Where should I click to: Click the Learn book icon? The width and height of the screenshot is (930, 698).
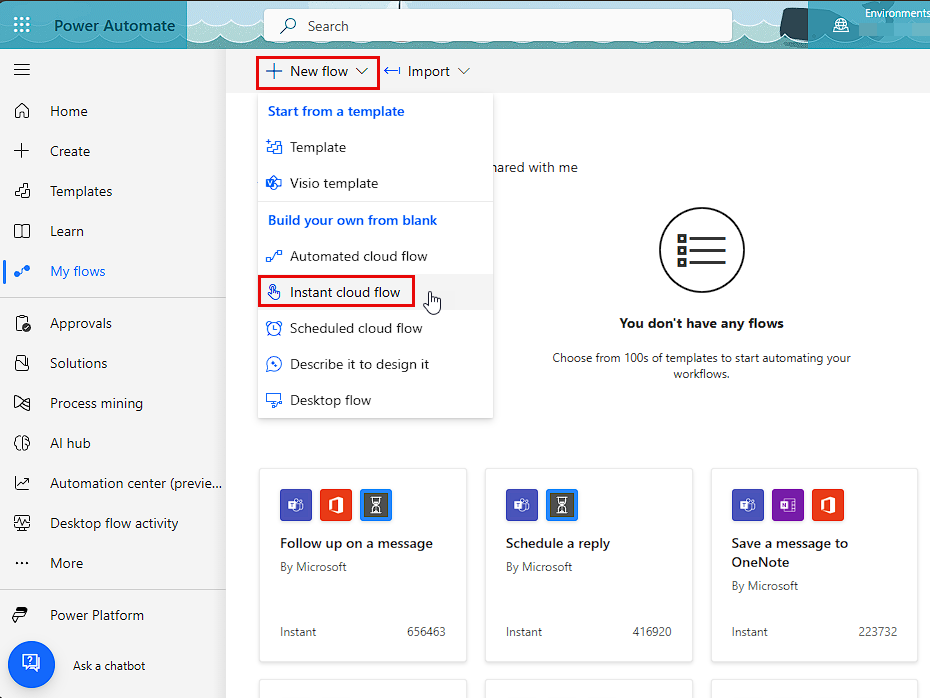22,231
